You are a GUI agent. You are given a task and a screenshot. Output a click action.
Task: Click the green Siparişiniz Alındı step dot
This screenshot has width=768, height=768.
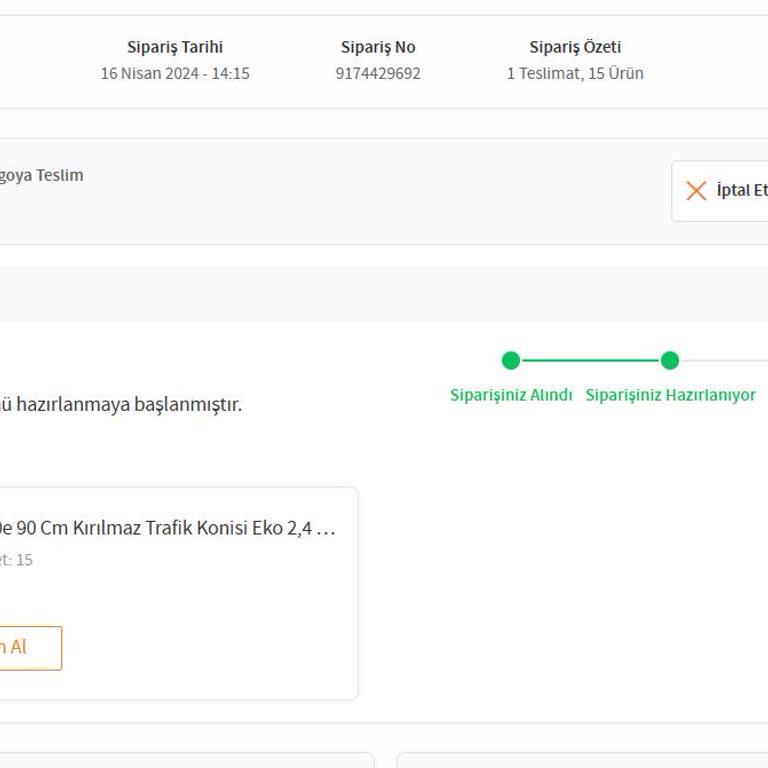point(511,360)
